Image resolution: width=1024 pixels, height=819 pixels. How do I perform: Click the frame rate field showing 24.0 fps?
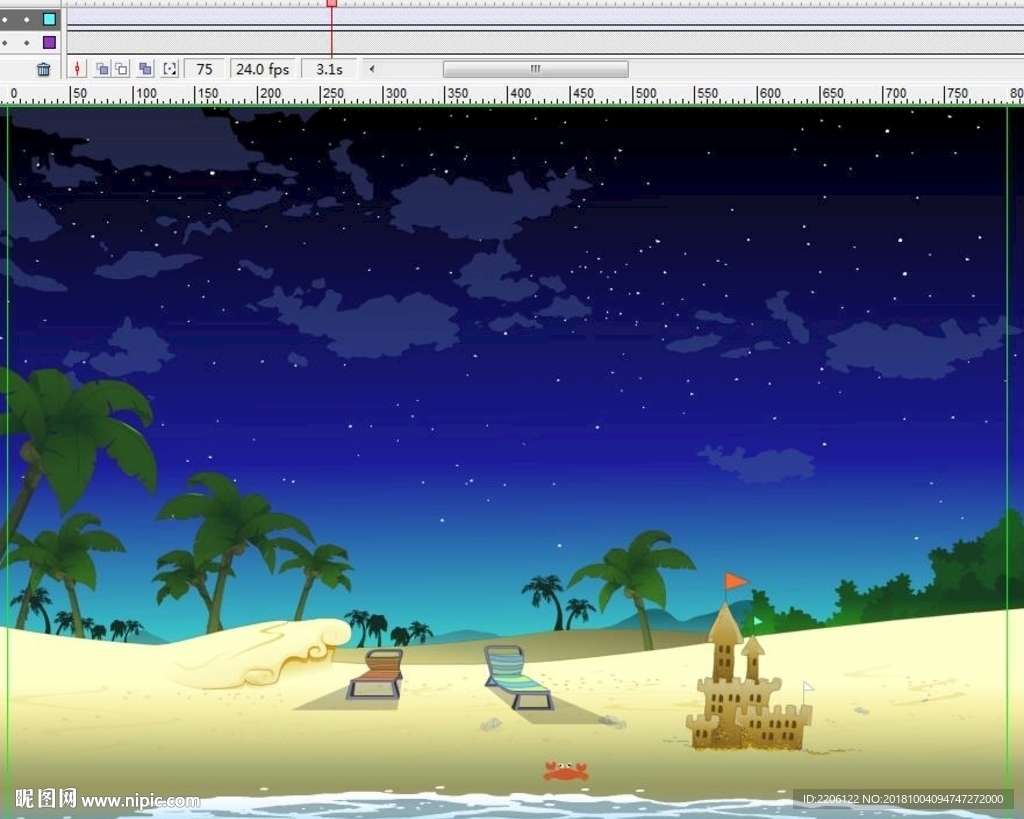click(x=263, y=69)
